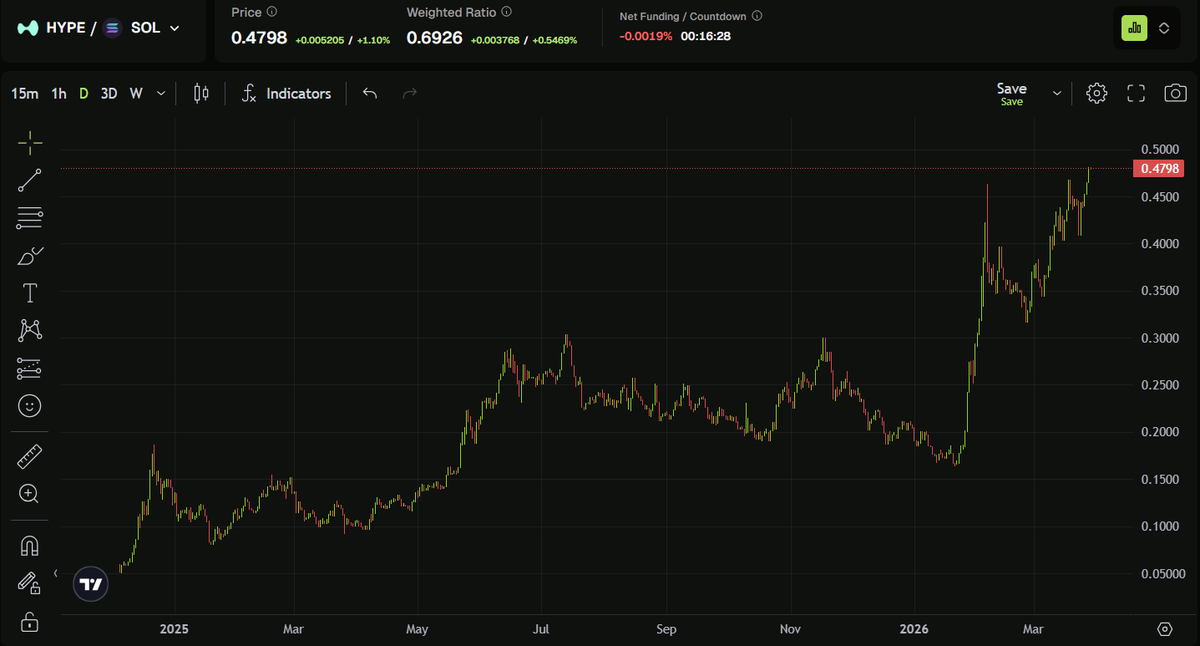Screen dimensions: 1200x646
Task: Click the 0.3000 price axis label
Action: click(1159, 338)
